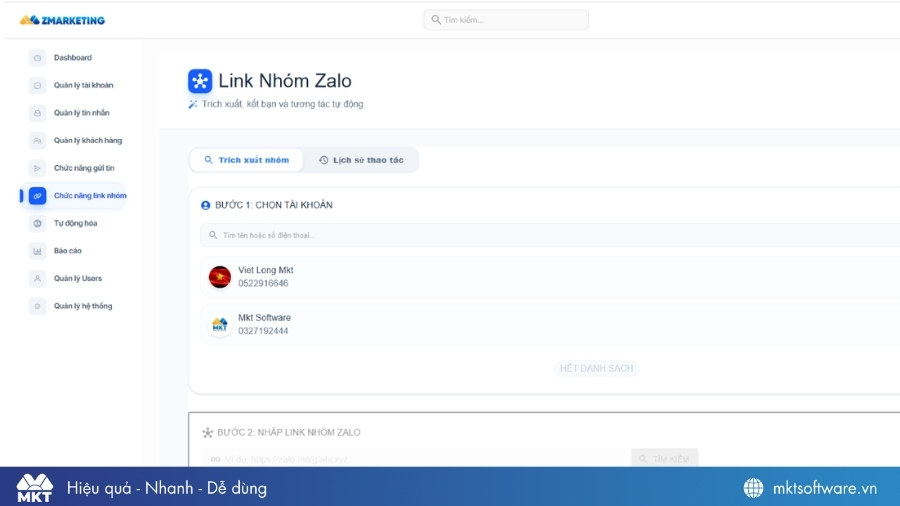This screenshot has width=900, height=506.
Task: Open the Dashboard menu item
Action: 73,58
